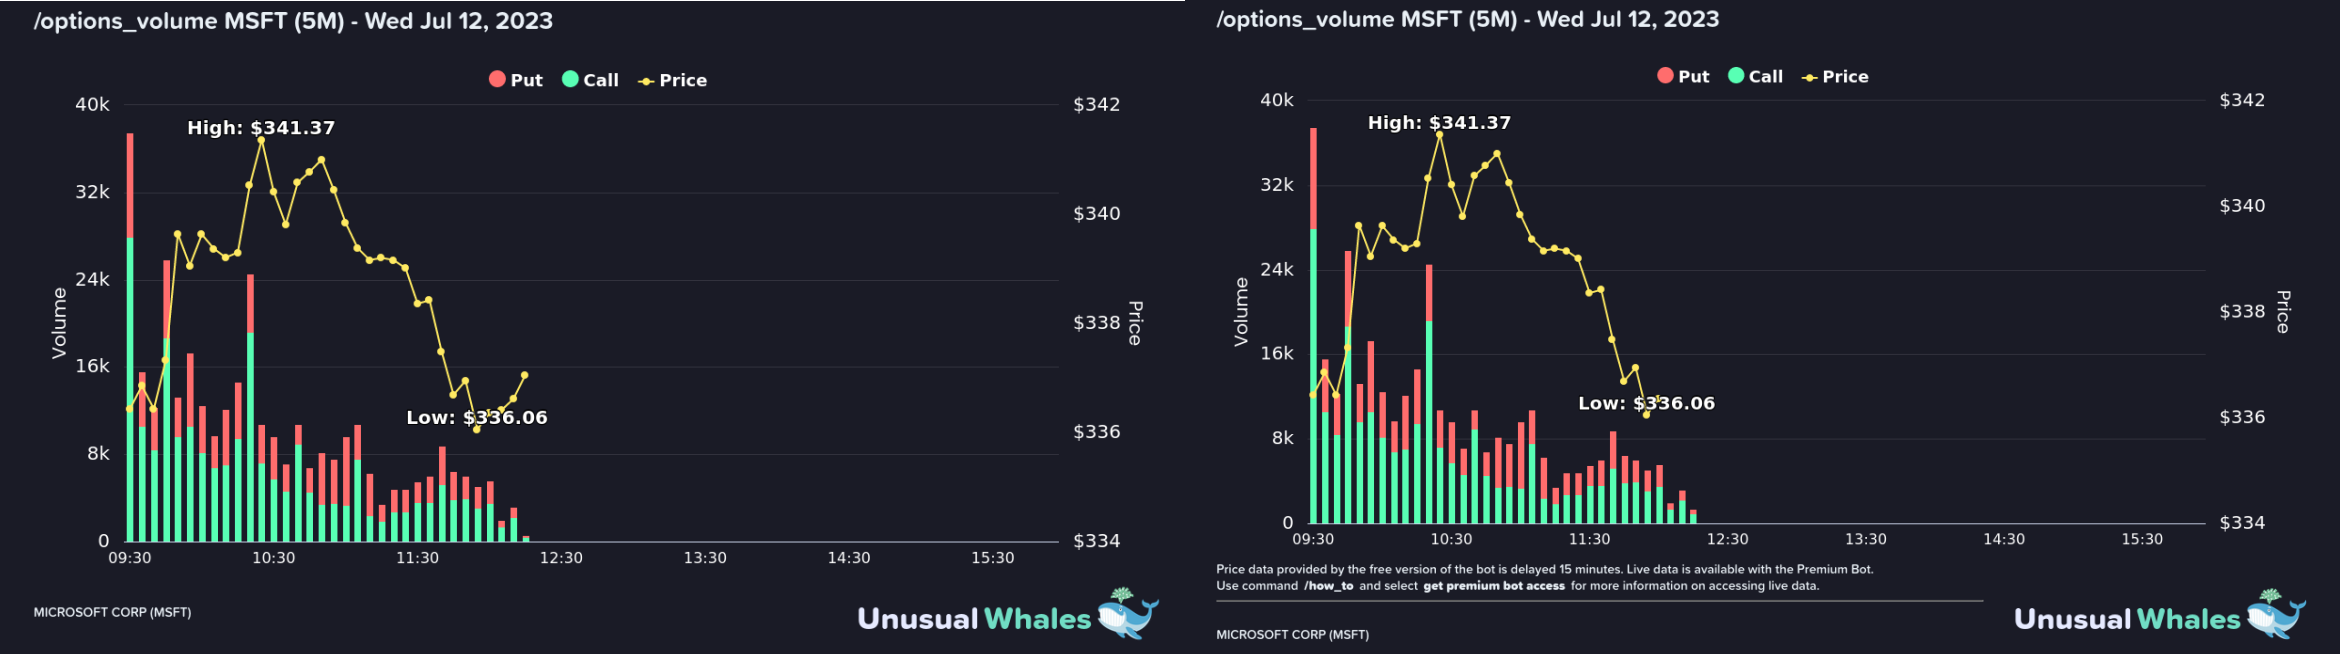Click red Put legend dot in left chart
This screenshot has height=654, width=2340.
pos(497,79)
